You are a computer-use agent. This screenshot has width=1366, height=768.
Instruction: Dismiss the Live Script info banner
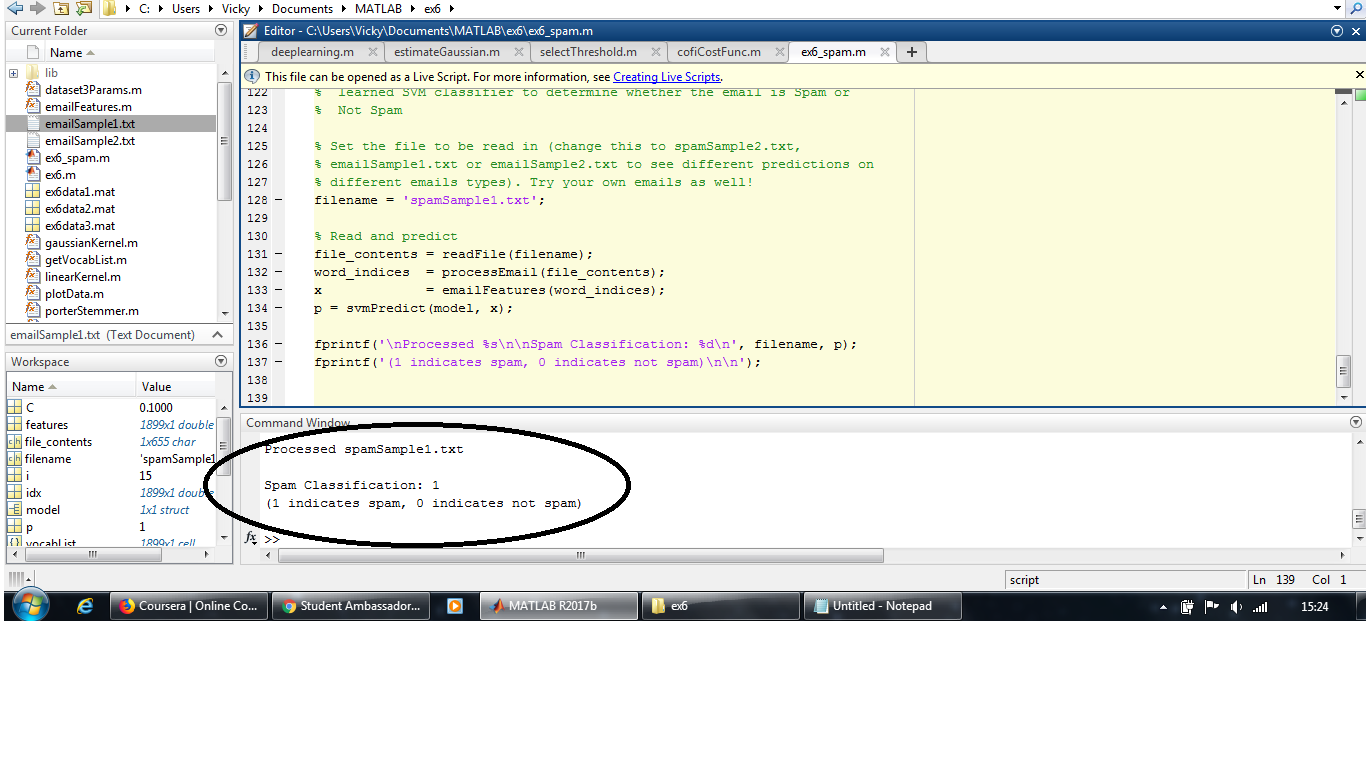point(1359,75)
